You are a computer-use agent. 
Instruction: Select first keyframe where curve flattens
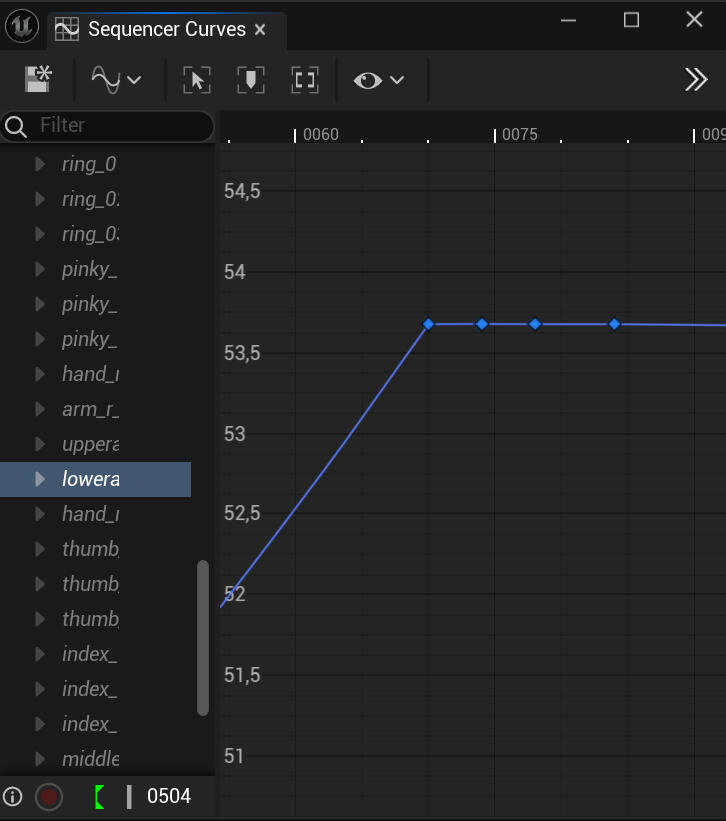428,324
